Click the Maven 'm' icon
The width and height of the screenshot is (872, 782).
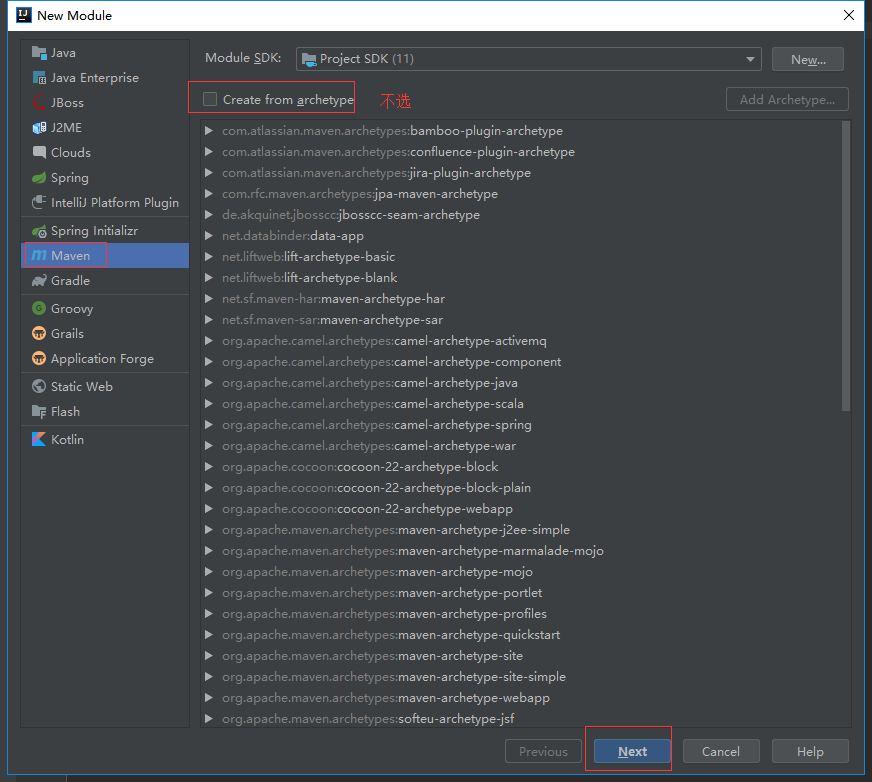pyautogui.click(x=39, y=255)
